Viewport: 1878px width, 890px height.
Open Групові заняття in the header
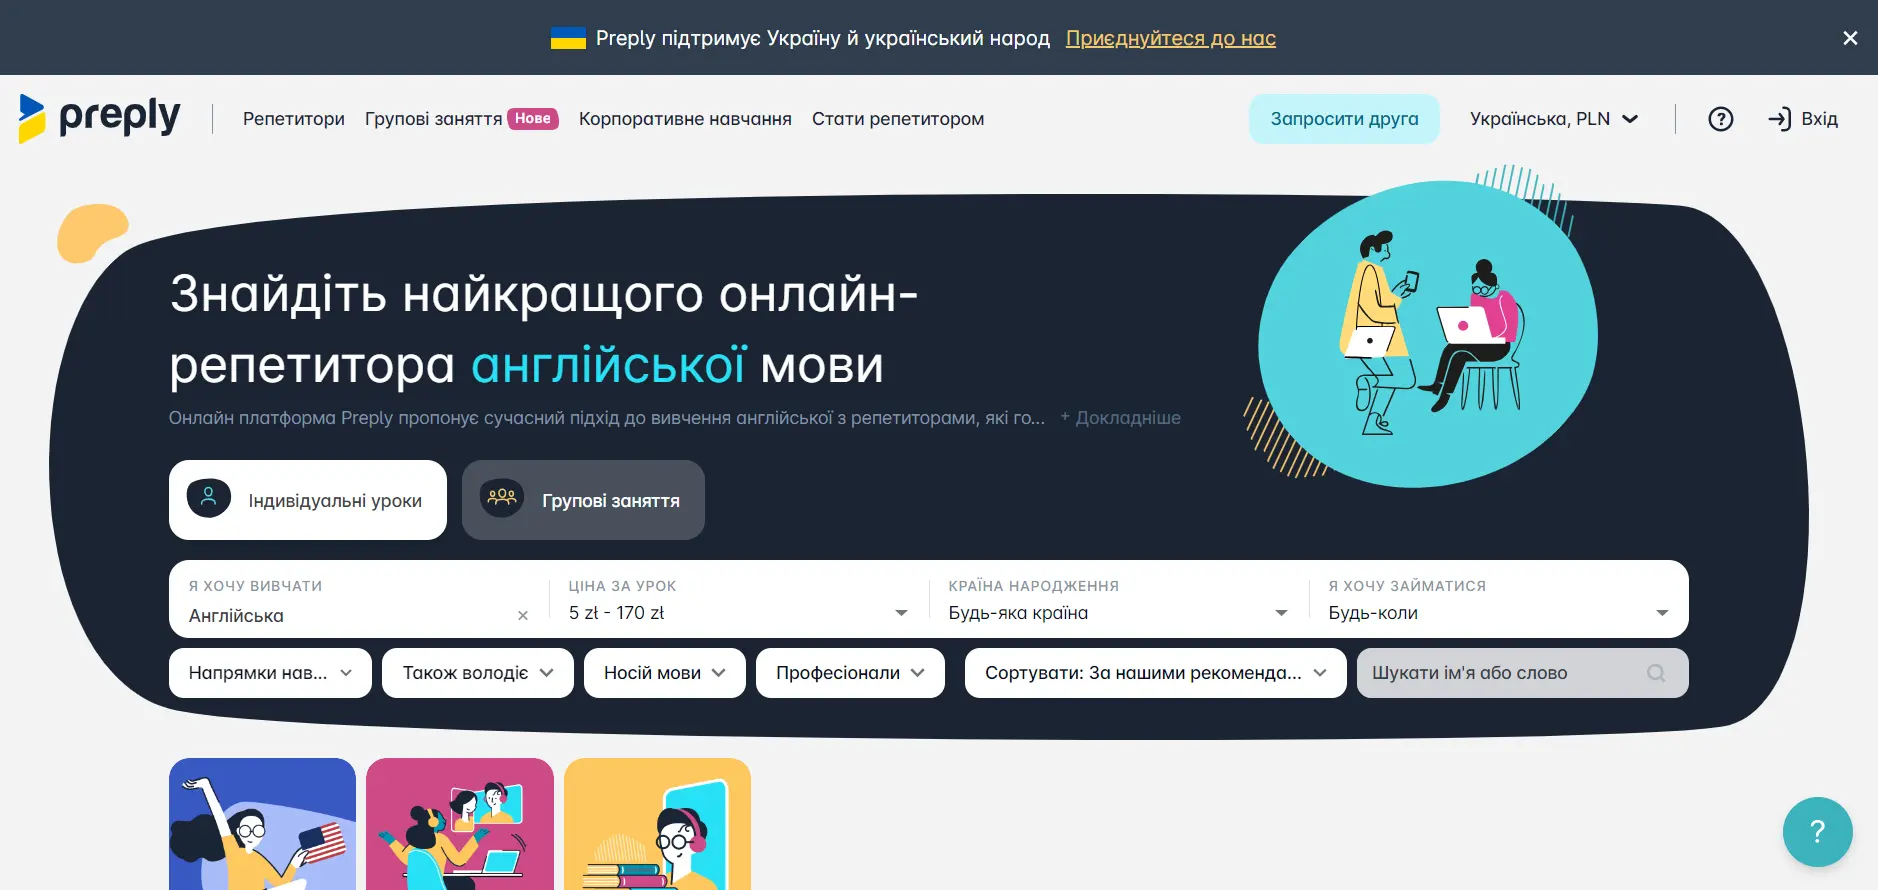click(433, 119)
